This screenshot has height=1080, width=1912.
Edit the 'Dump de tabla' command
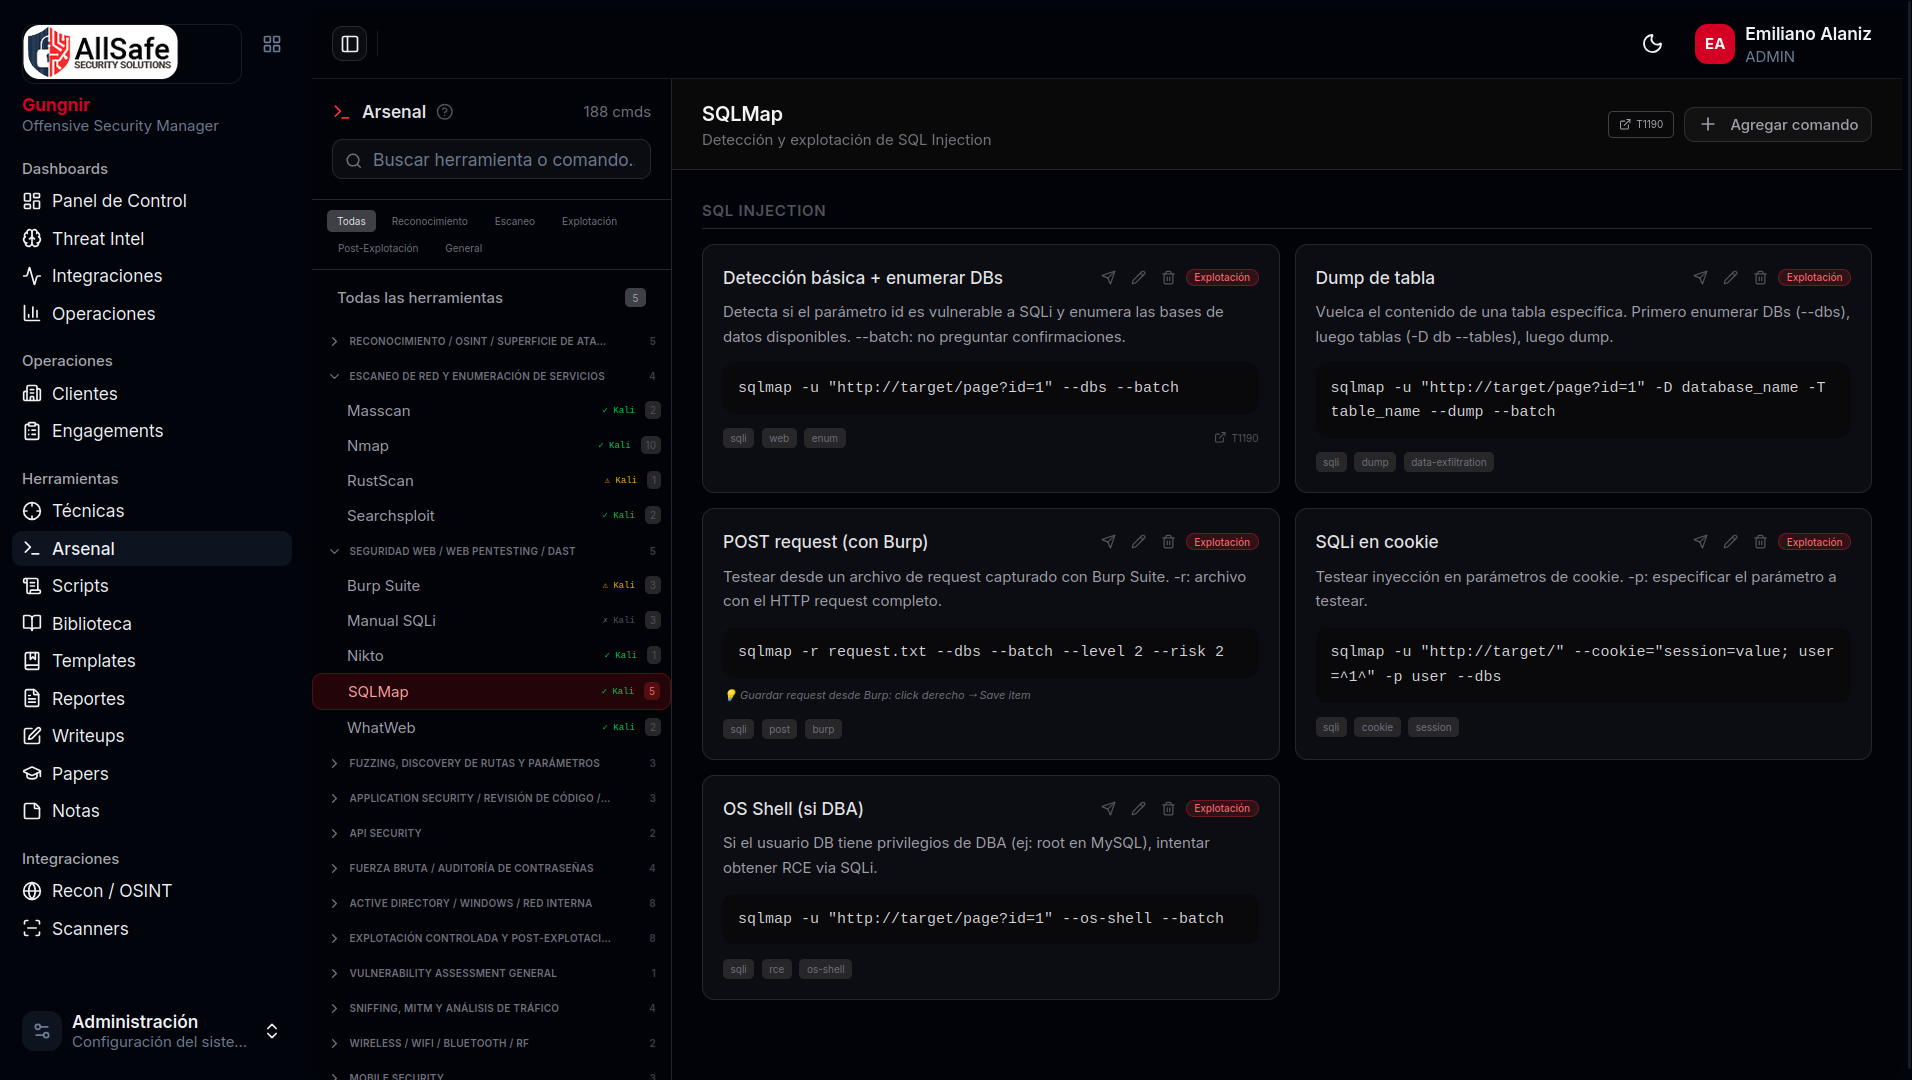tap(1730, 277)
